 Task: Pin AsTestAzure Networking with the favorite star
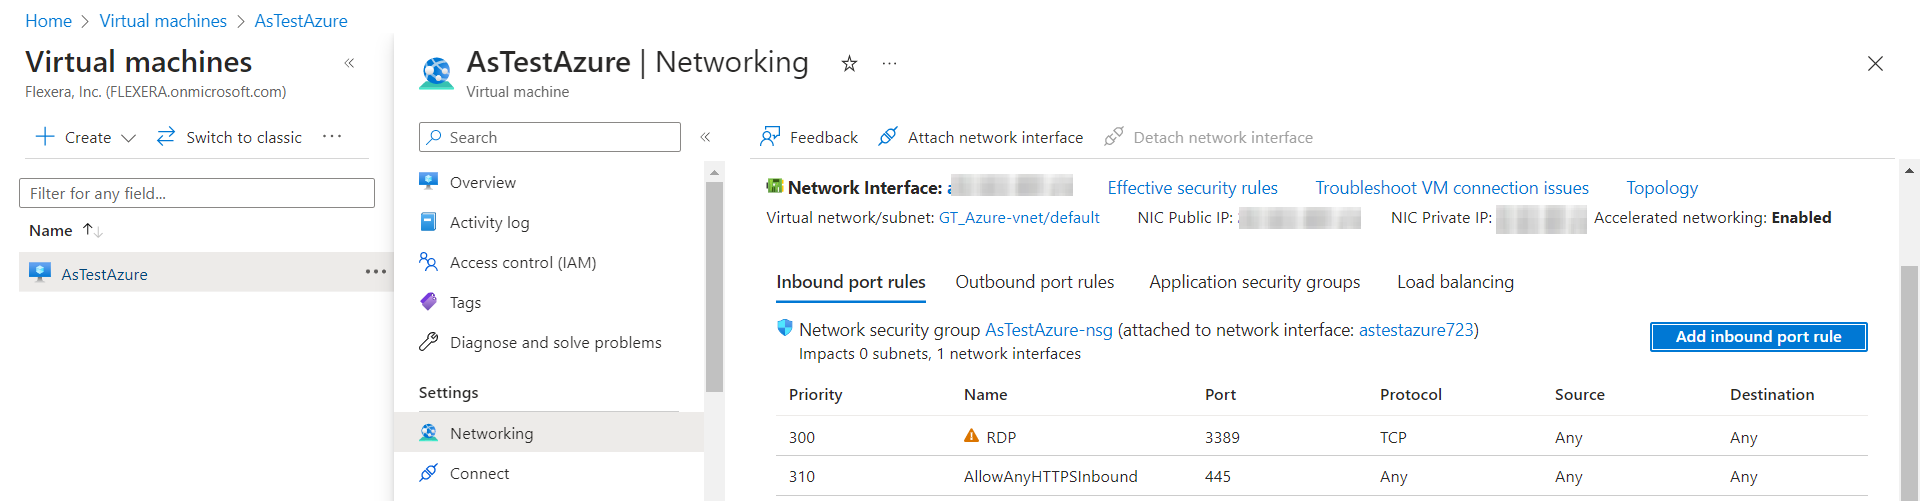click(849, 64)
